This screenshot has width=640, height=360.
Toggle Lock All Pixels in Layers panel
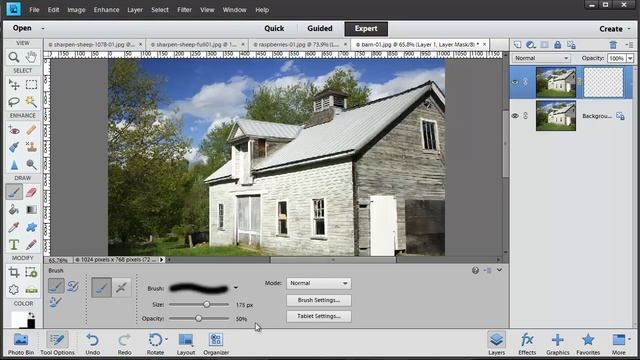click(x=557, y=44)
